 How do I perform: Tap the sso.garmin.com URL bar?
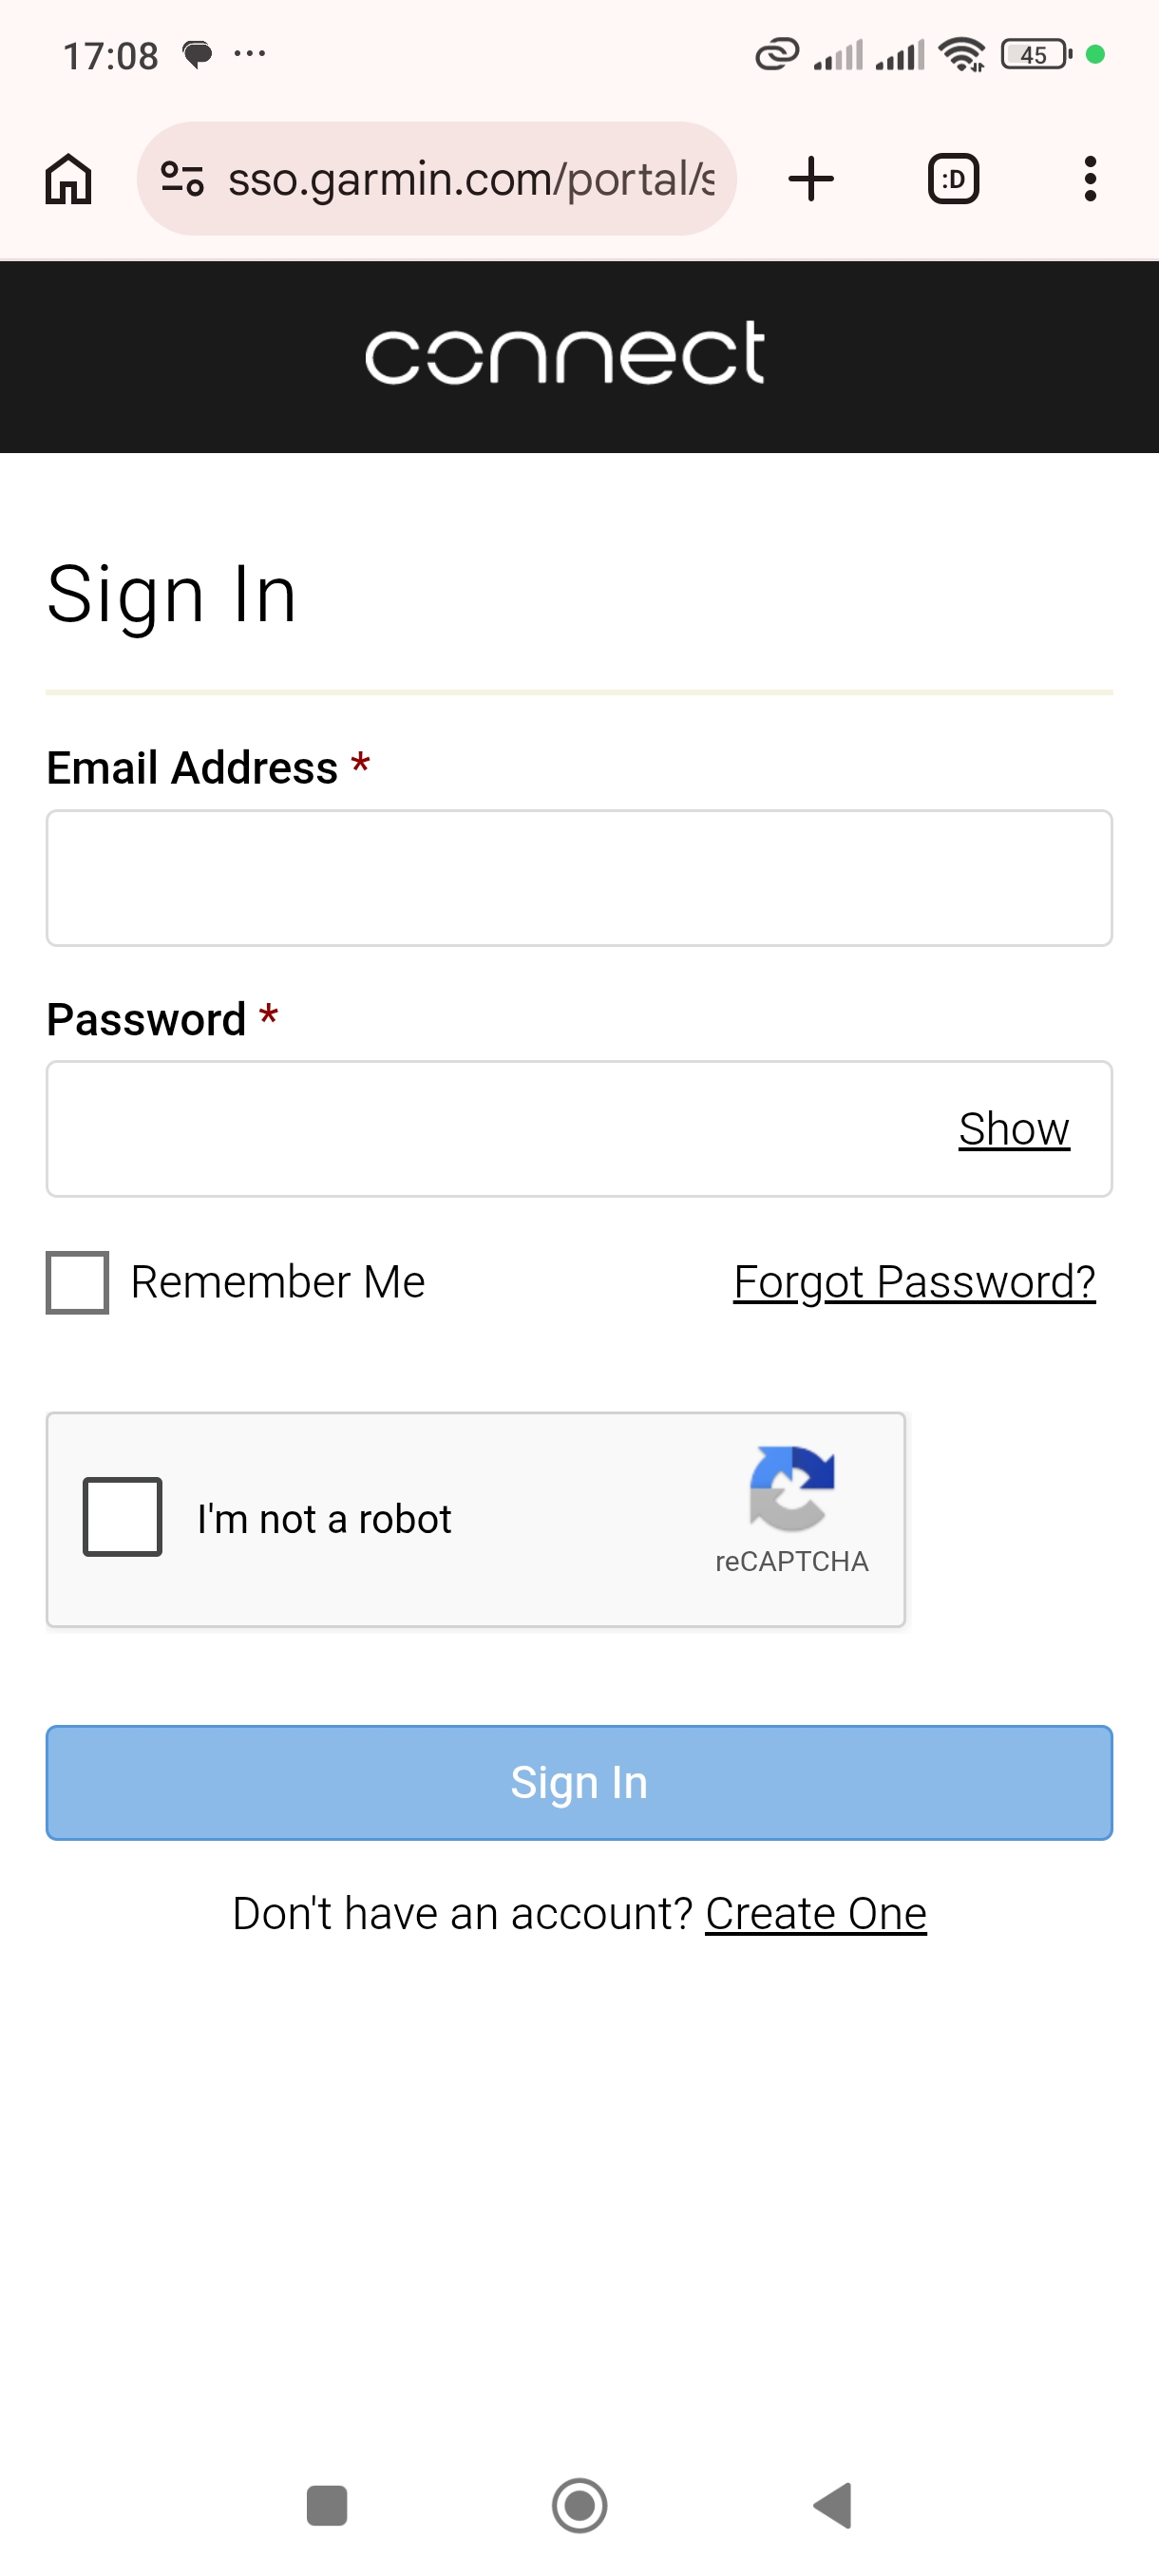pos(470,180)
